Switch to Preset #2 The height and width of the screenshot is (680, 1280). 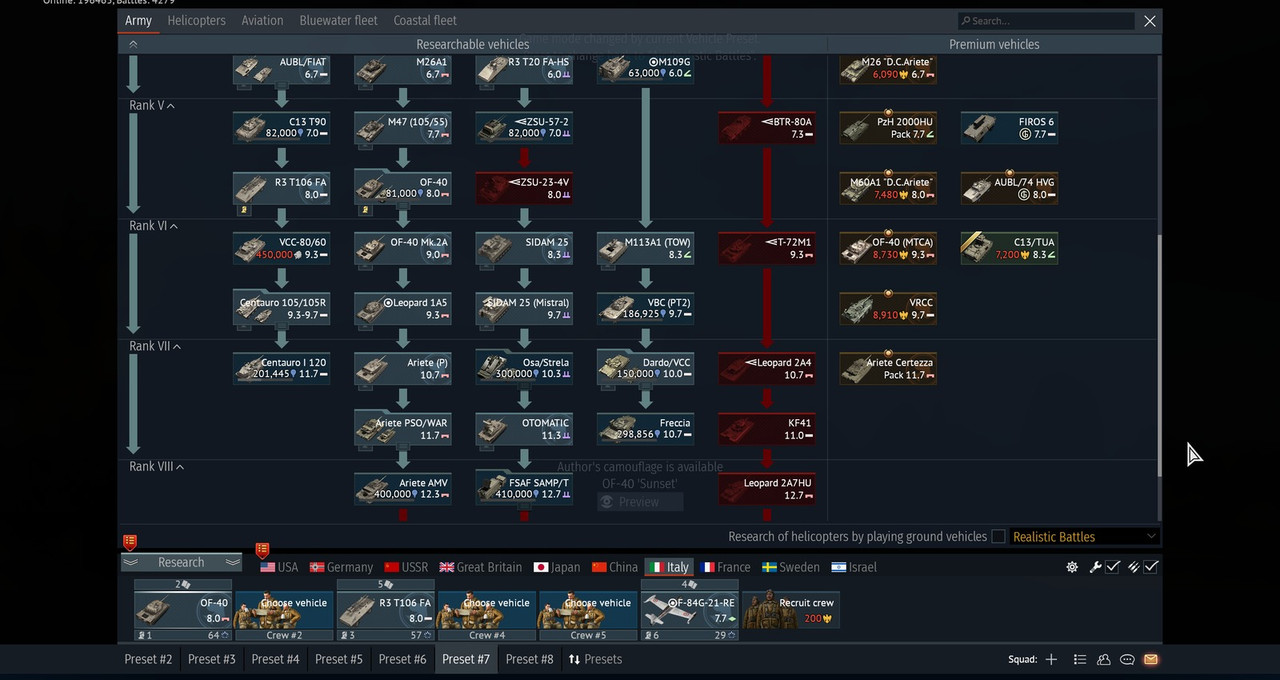(x=148, y=659)
